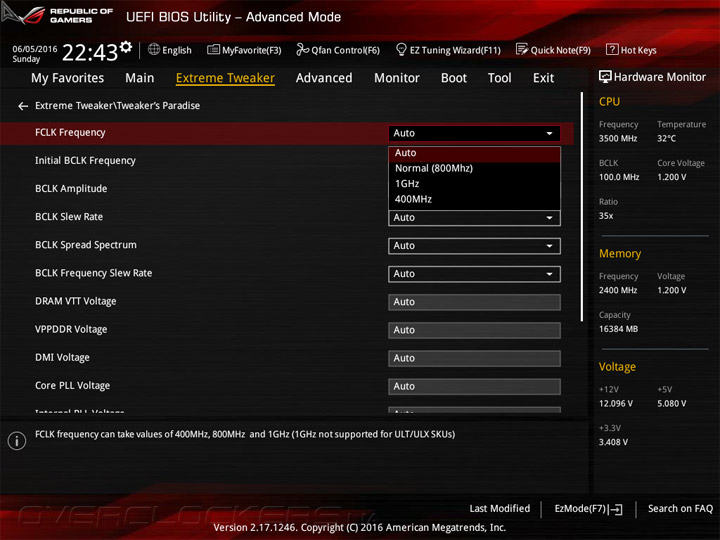The image size is (720, 540).
Task: Select the 1GHz FCLK option
Action: click(x=474, y=184)
